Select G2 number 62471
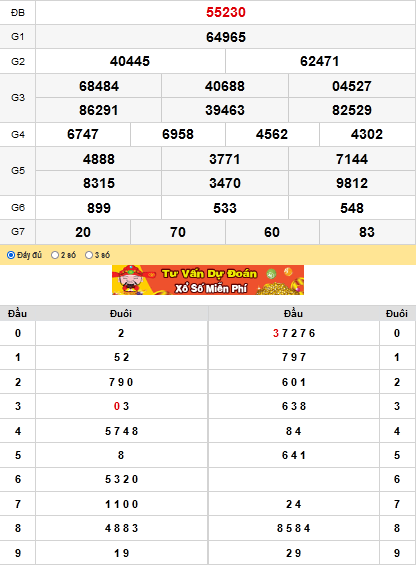 [320, 61]
